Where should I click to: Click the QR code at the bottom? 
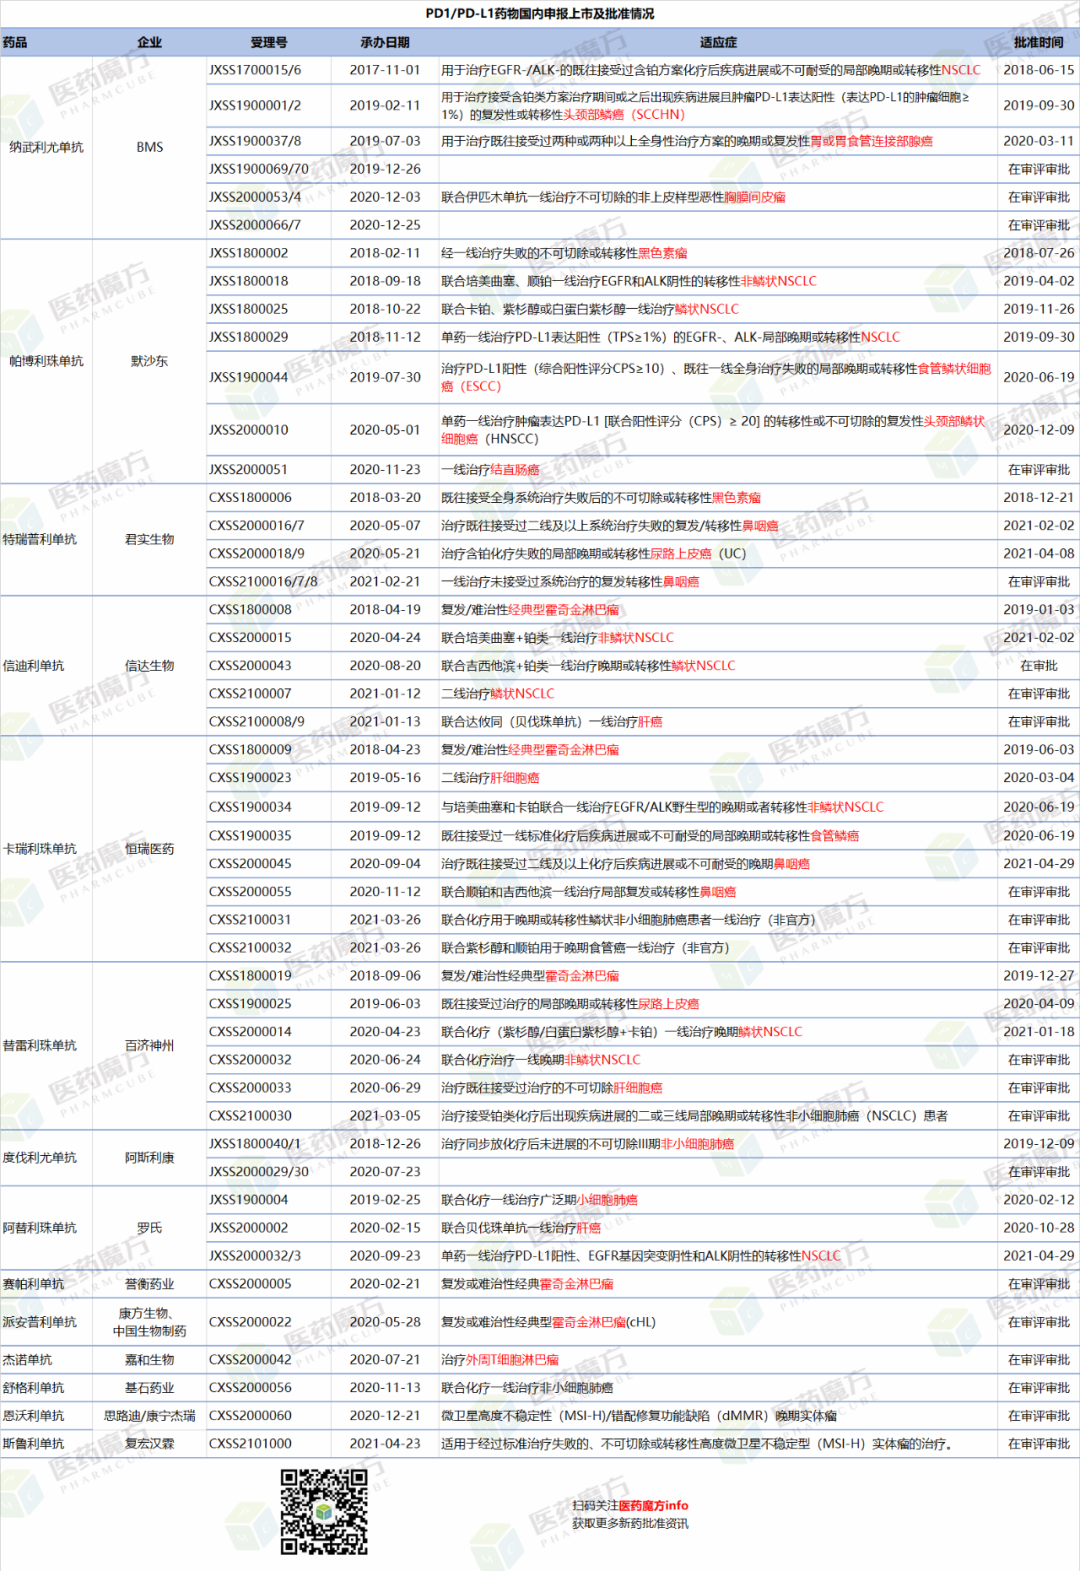324,1511
